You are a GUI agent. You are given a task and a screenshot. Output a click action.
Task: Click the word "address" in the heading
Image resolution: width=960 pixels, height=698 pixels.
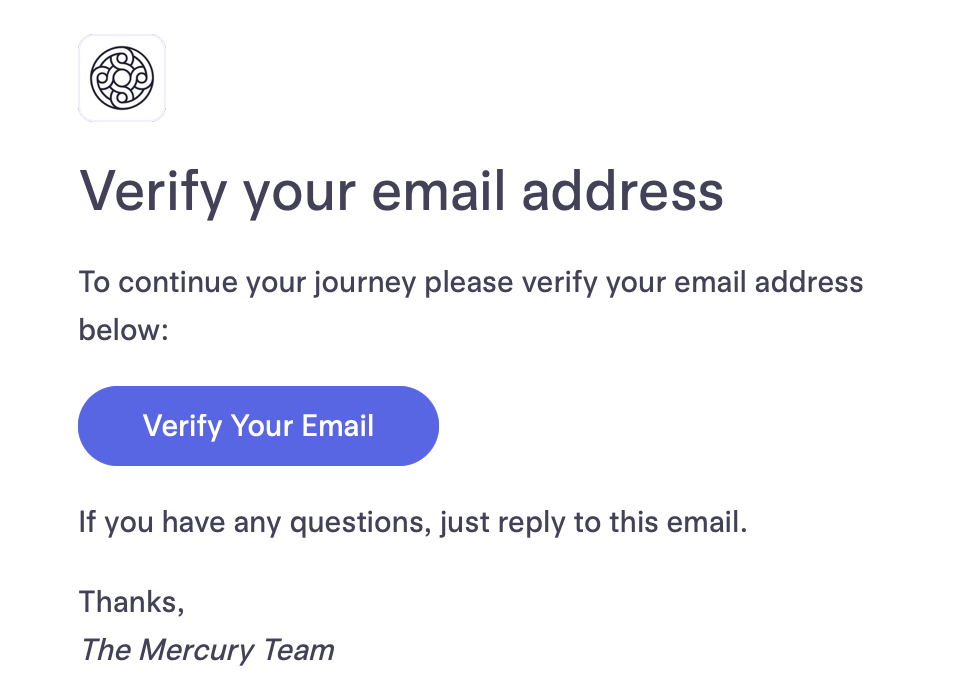pyautogui.click(x=623, y=192)
